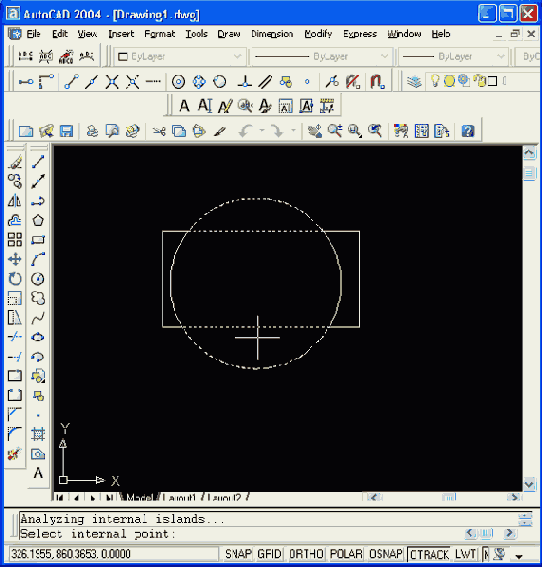
Task: Click the Snap to Center icon
Action: tap(178, 82)
